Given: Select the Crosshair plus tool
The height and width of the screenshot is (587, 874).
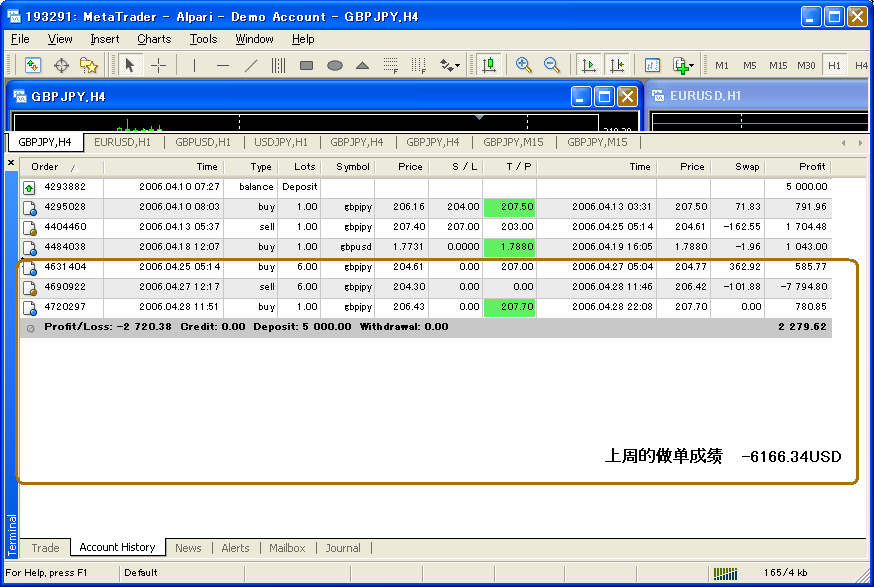Looking at the screenshot, I should point(159,65).
